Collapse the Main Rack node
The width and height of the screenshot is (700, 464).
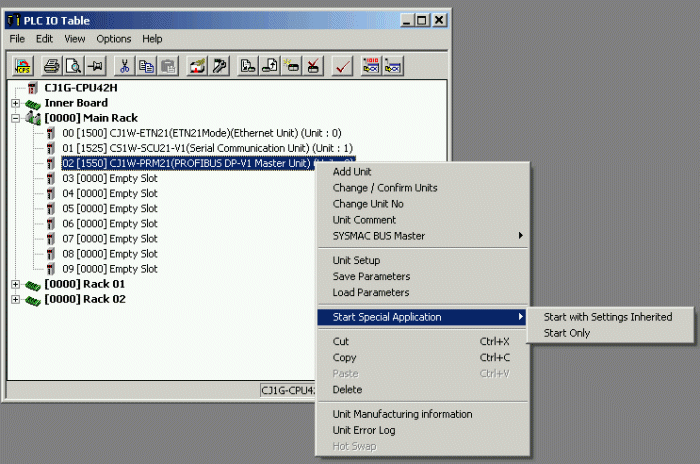pyautogui.click(x=15, y=118)
